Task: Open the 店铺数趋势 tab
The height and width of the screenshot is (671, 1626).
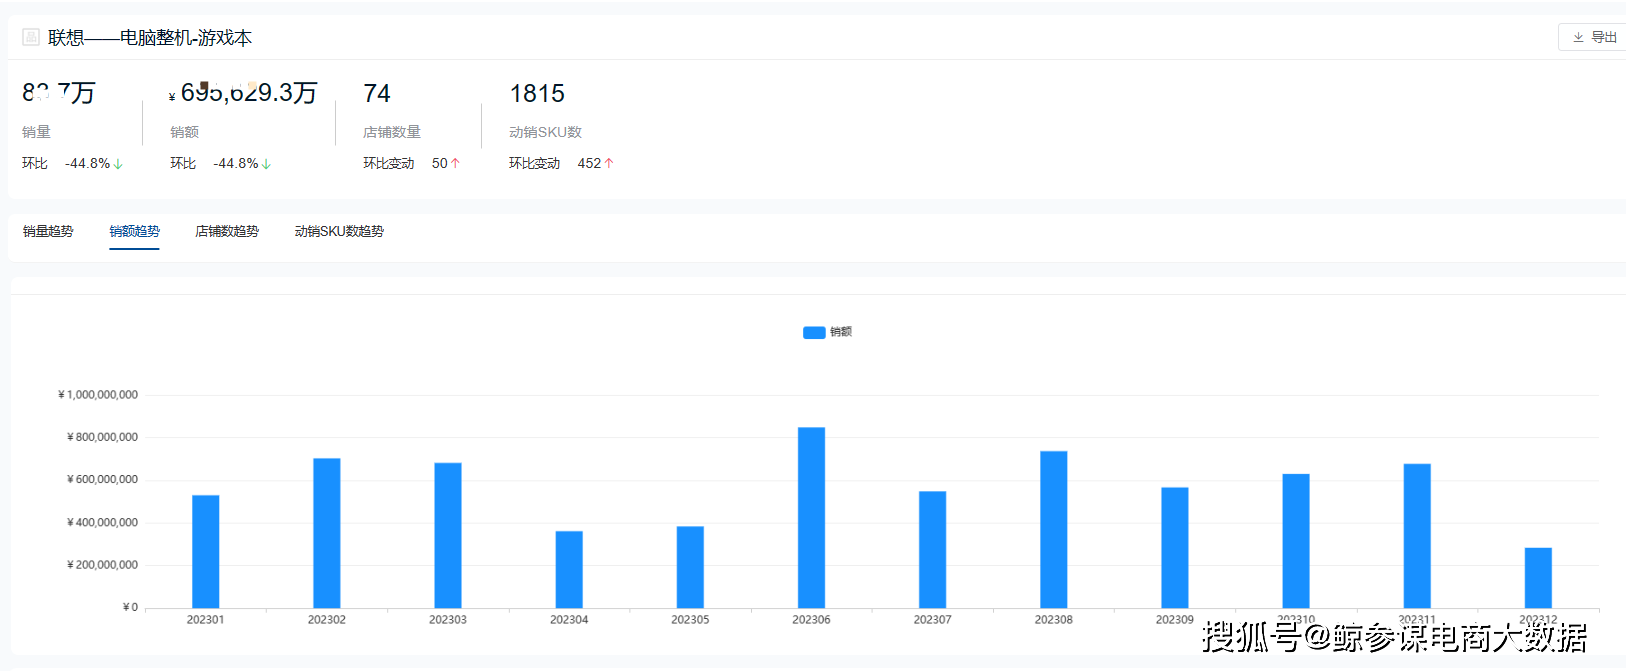Action: [x=227, y=231]
